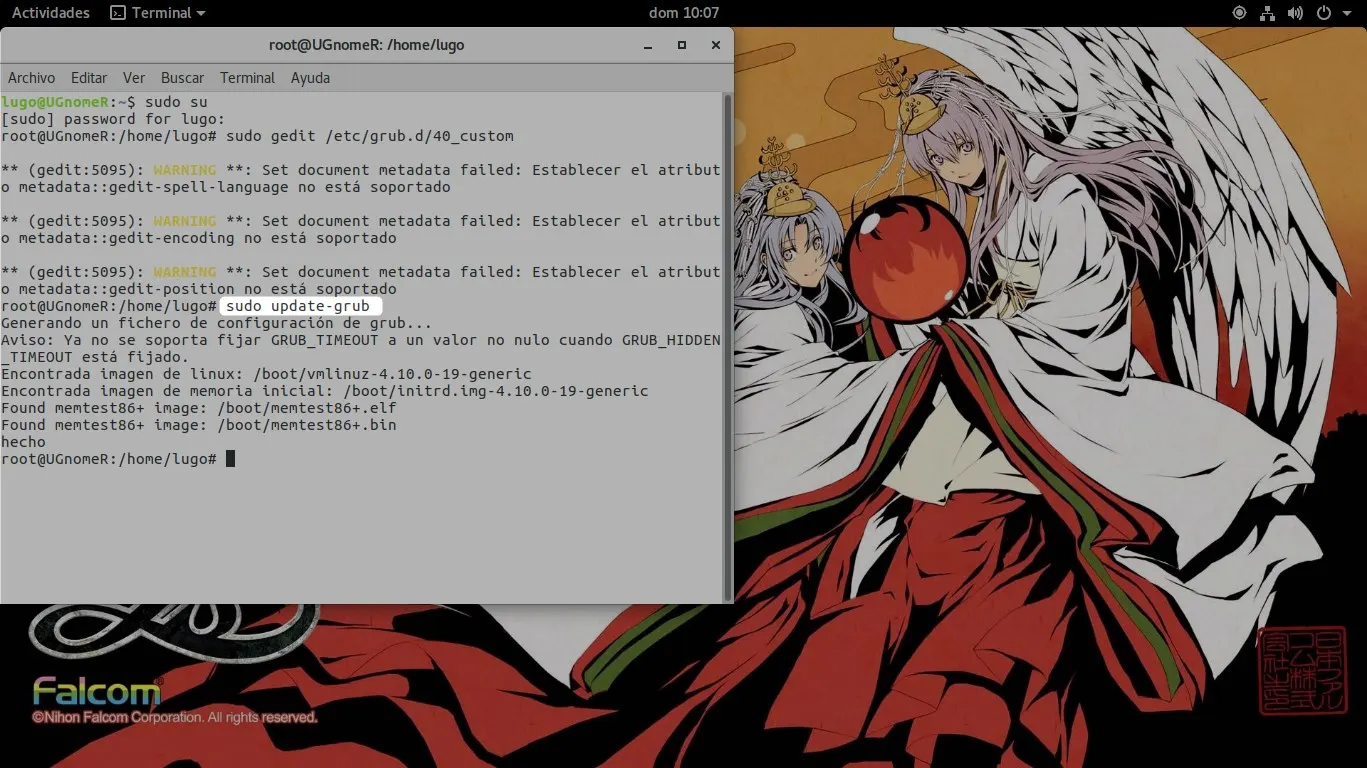The height and width of the screenshot is (768, 1367).
Task: Open the Actividades overview
Action: pos(50,13)
